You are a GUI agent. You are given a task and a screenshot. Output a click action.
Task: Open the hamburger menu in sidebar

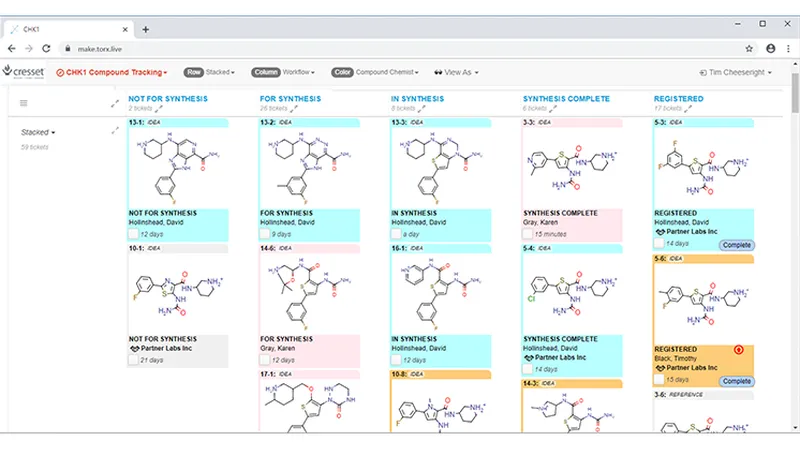tap(23, 103)
